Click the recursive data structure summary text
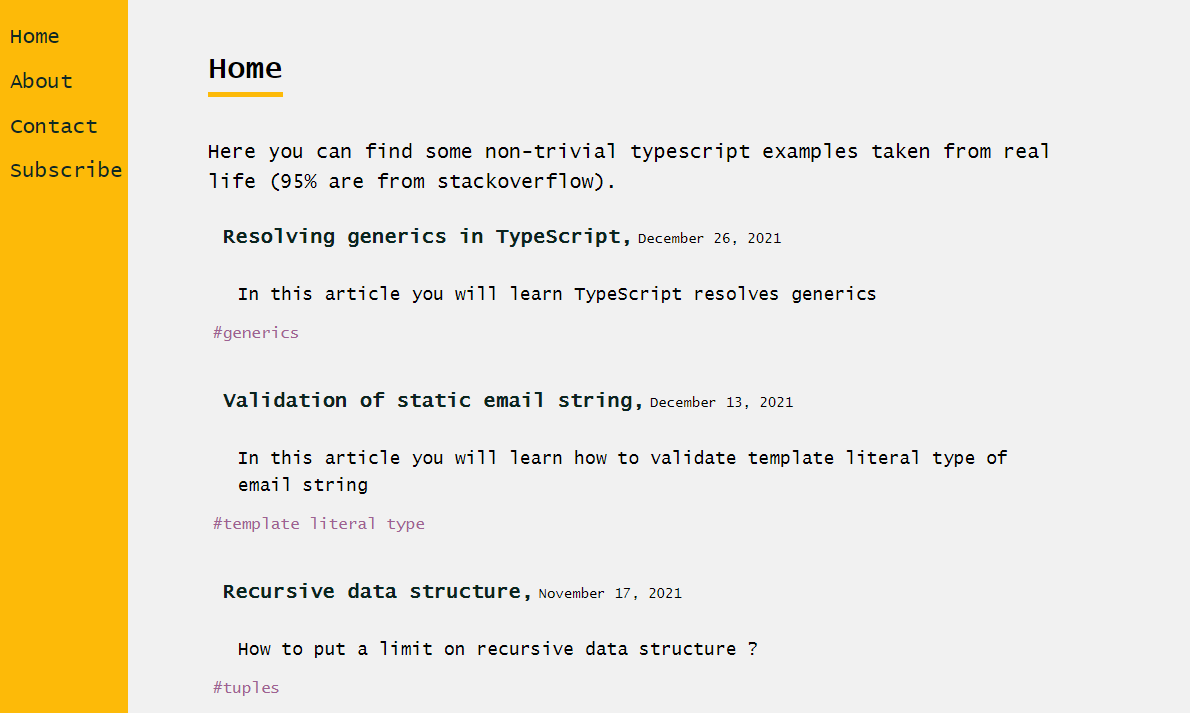The image size is (1190, 713). coord(498,648)
